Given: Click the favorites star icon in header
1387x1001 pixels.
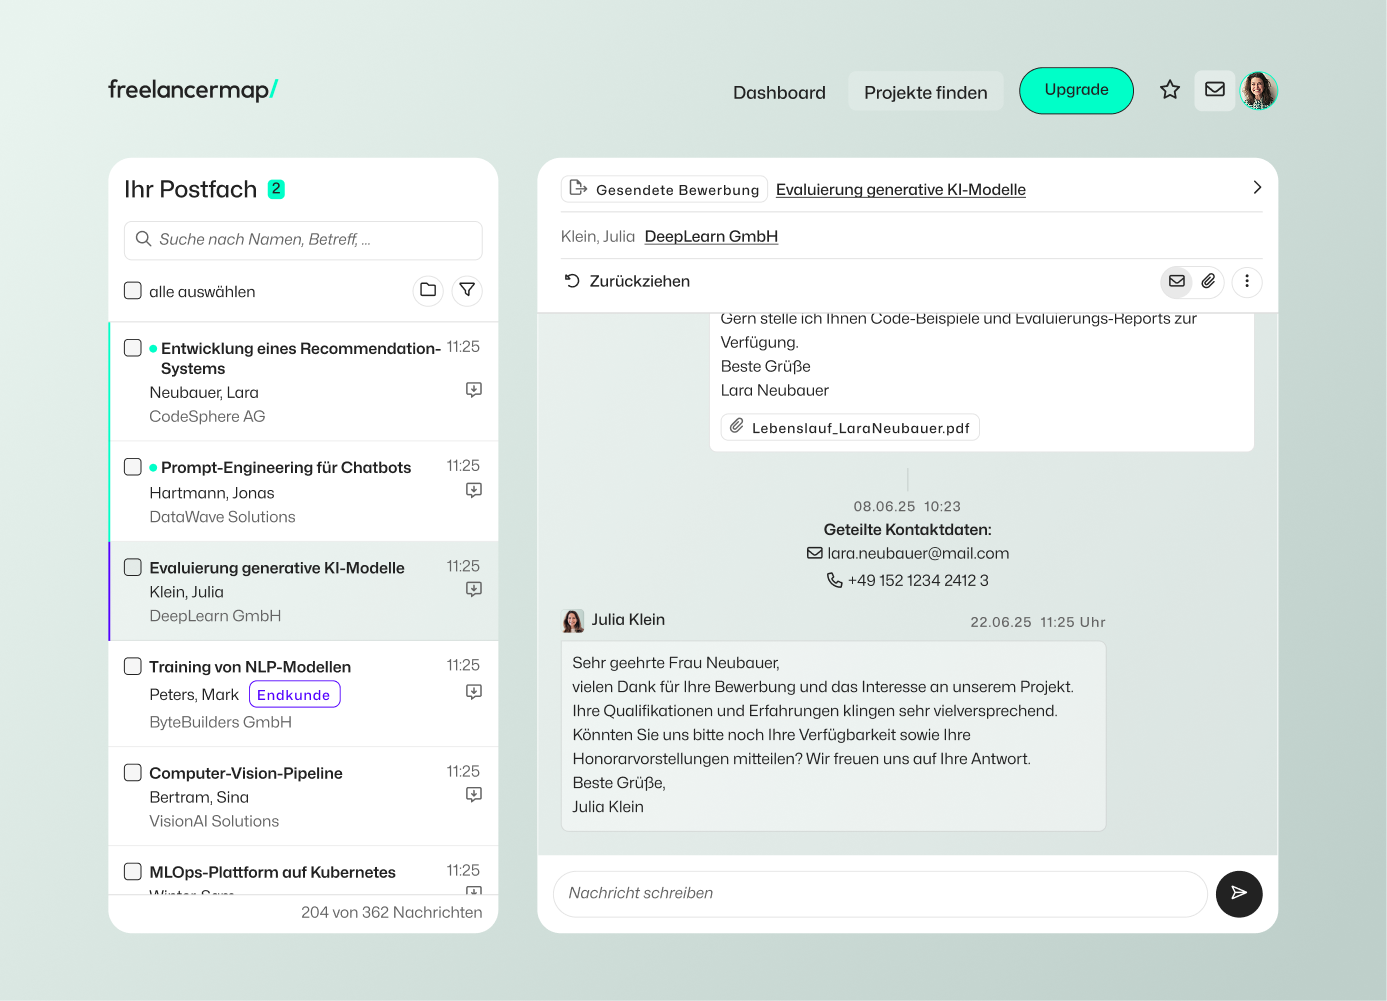Looking at the screenshot, I should point(1169,90).
